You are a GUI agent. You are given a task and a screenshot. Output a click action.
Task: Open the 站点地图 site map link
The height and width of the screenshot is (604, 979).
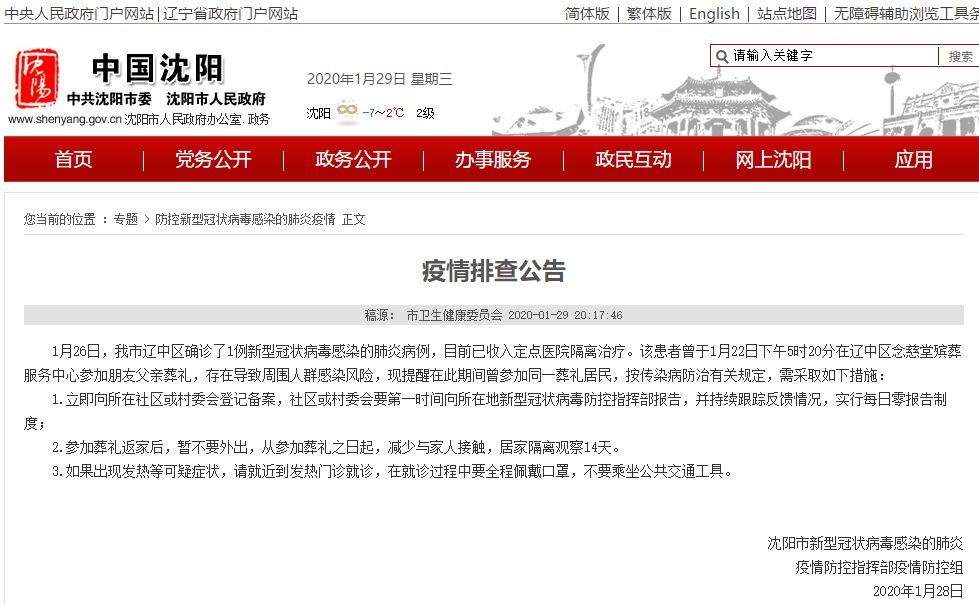pyautogui.click(x=787, y=14)
